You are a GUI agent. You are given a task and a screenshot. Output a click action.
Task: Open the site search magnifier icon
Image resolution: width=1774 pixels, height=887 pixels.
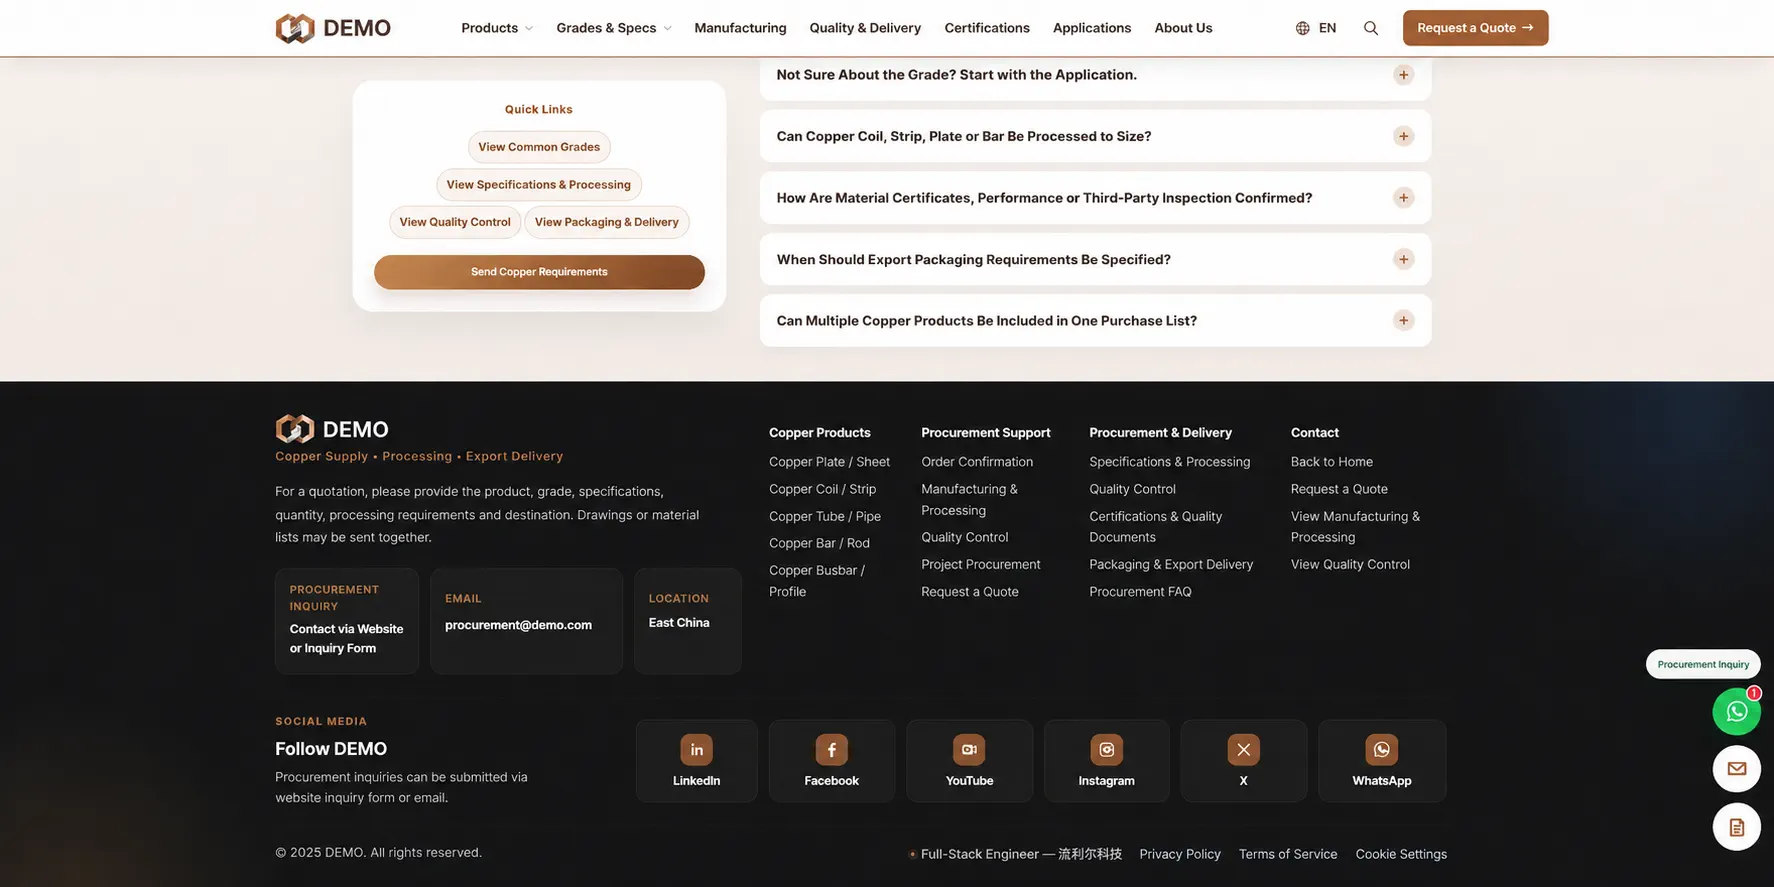pyautogui.click(x=1371, y=28)
